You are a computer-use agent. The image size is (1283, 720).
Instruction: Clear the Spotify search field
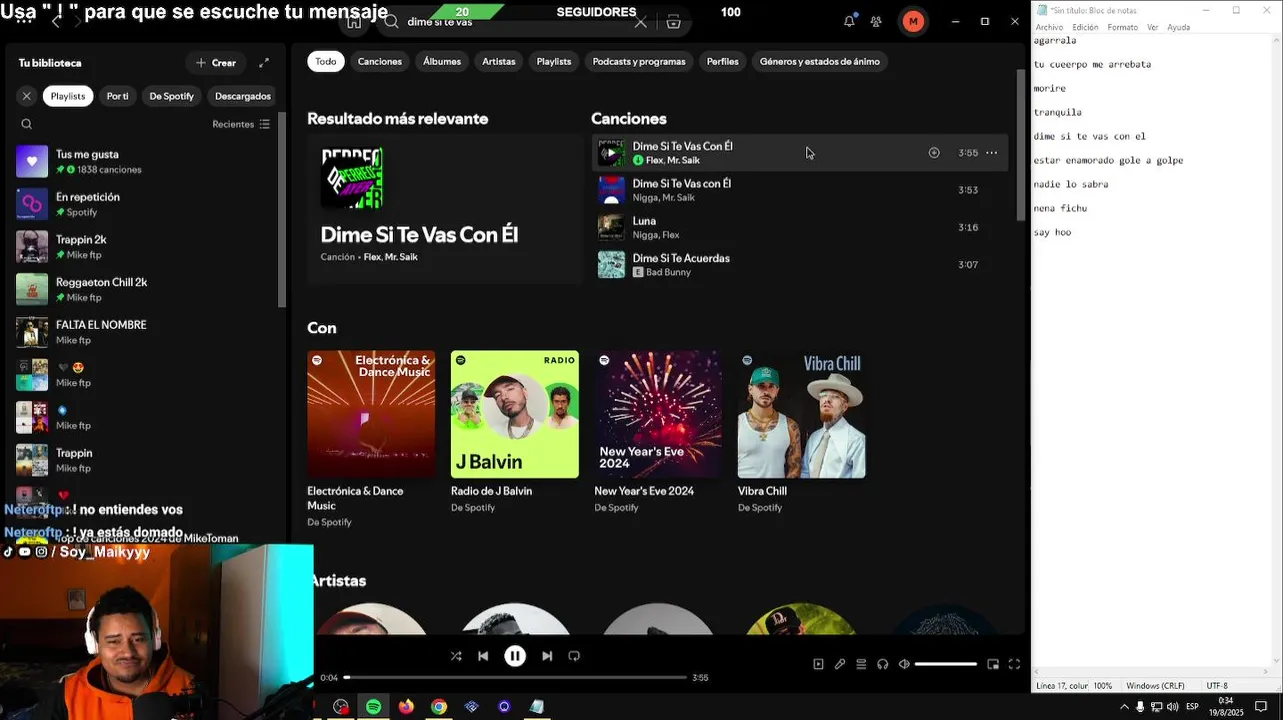(x=641, y=21)
